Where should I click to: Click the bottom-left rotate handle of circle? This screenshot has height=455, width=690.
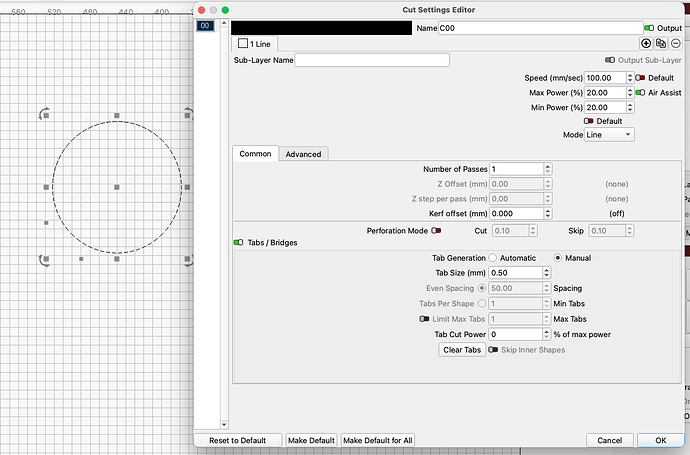(43, 260)
